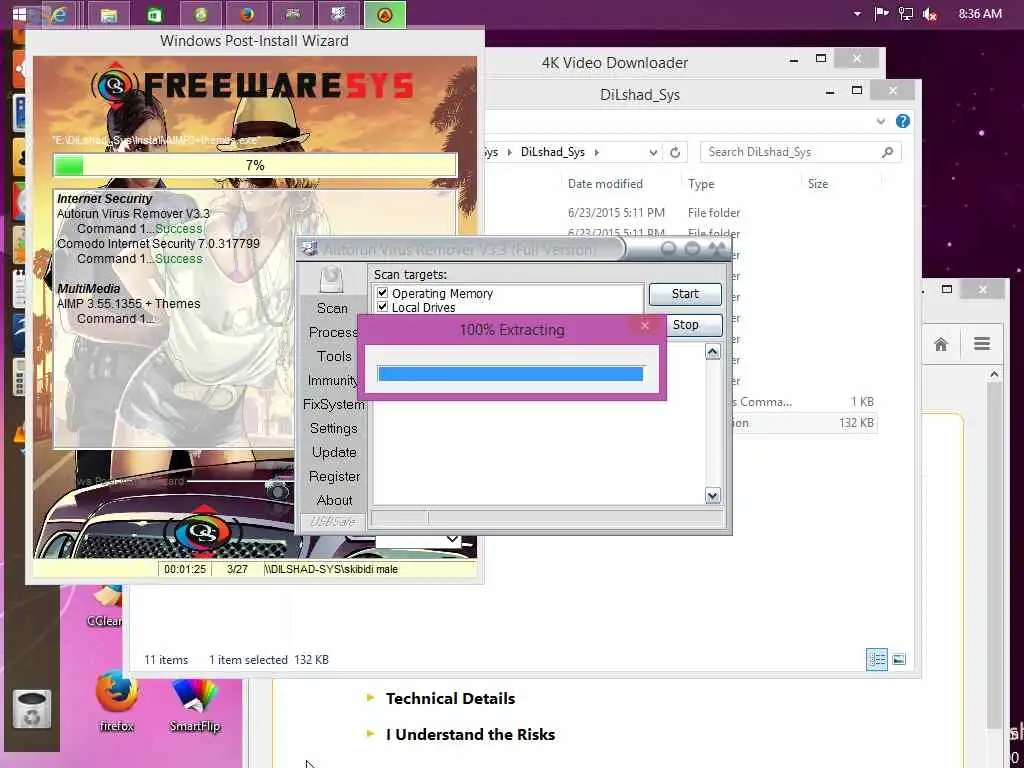Image resolution: width=1024 pixels, height=768 pixels.
Task: Click the Search DiLshad_Sys field
Action: [x=801, y=152]
